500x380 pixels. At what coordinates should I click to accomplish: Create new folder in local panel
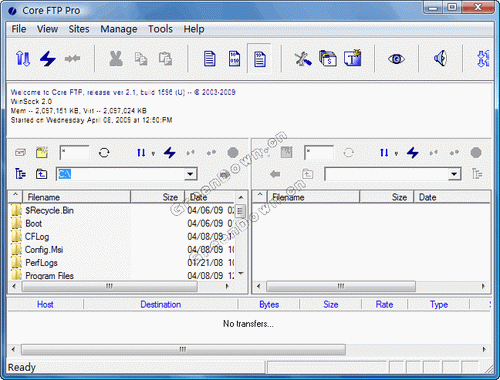(42, 152)
